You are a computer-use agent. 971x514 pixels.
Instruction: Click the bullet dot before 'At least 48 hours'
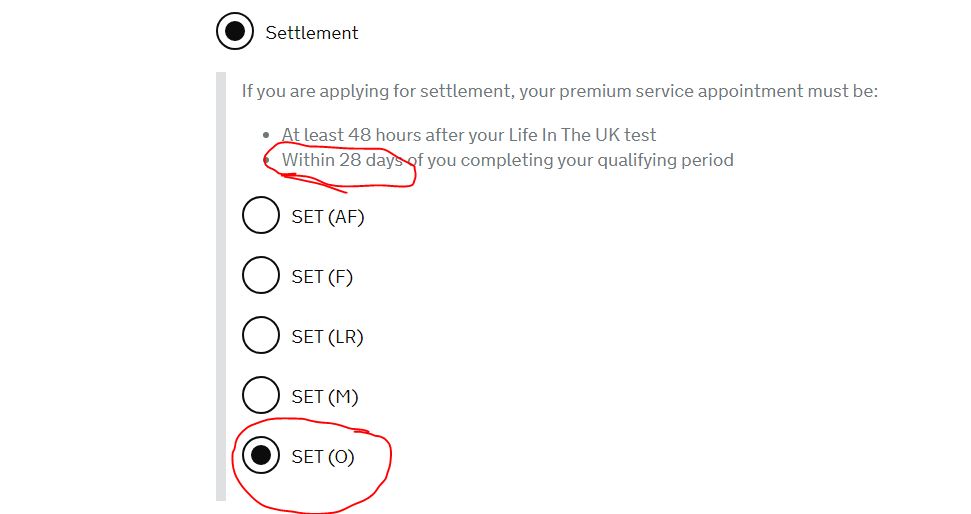tap(266, 135)
